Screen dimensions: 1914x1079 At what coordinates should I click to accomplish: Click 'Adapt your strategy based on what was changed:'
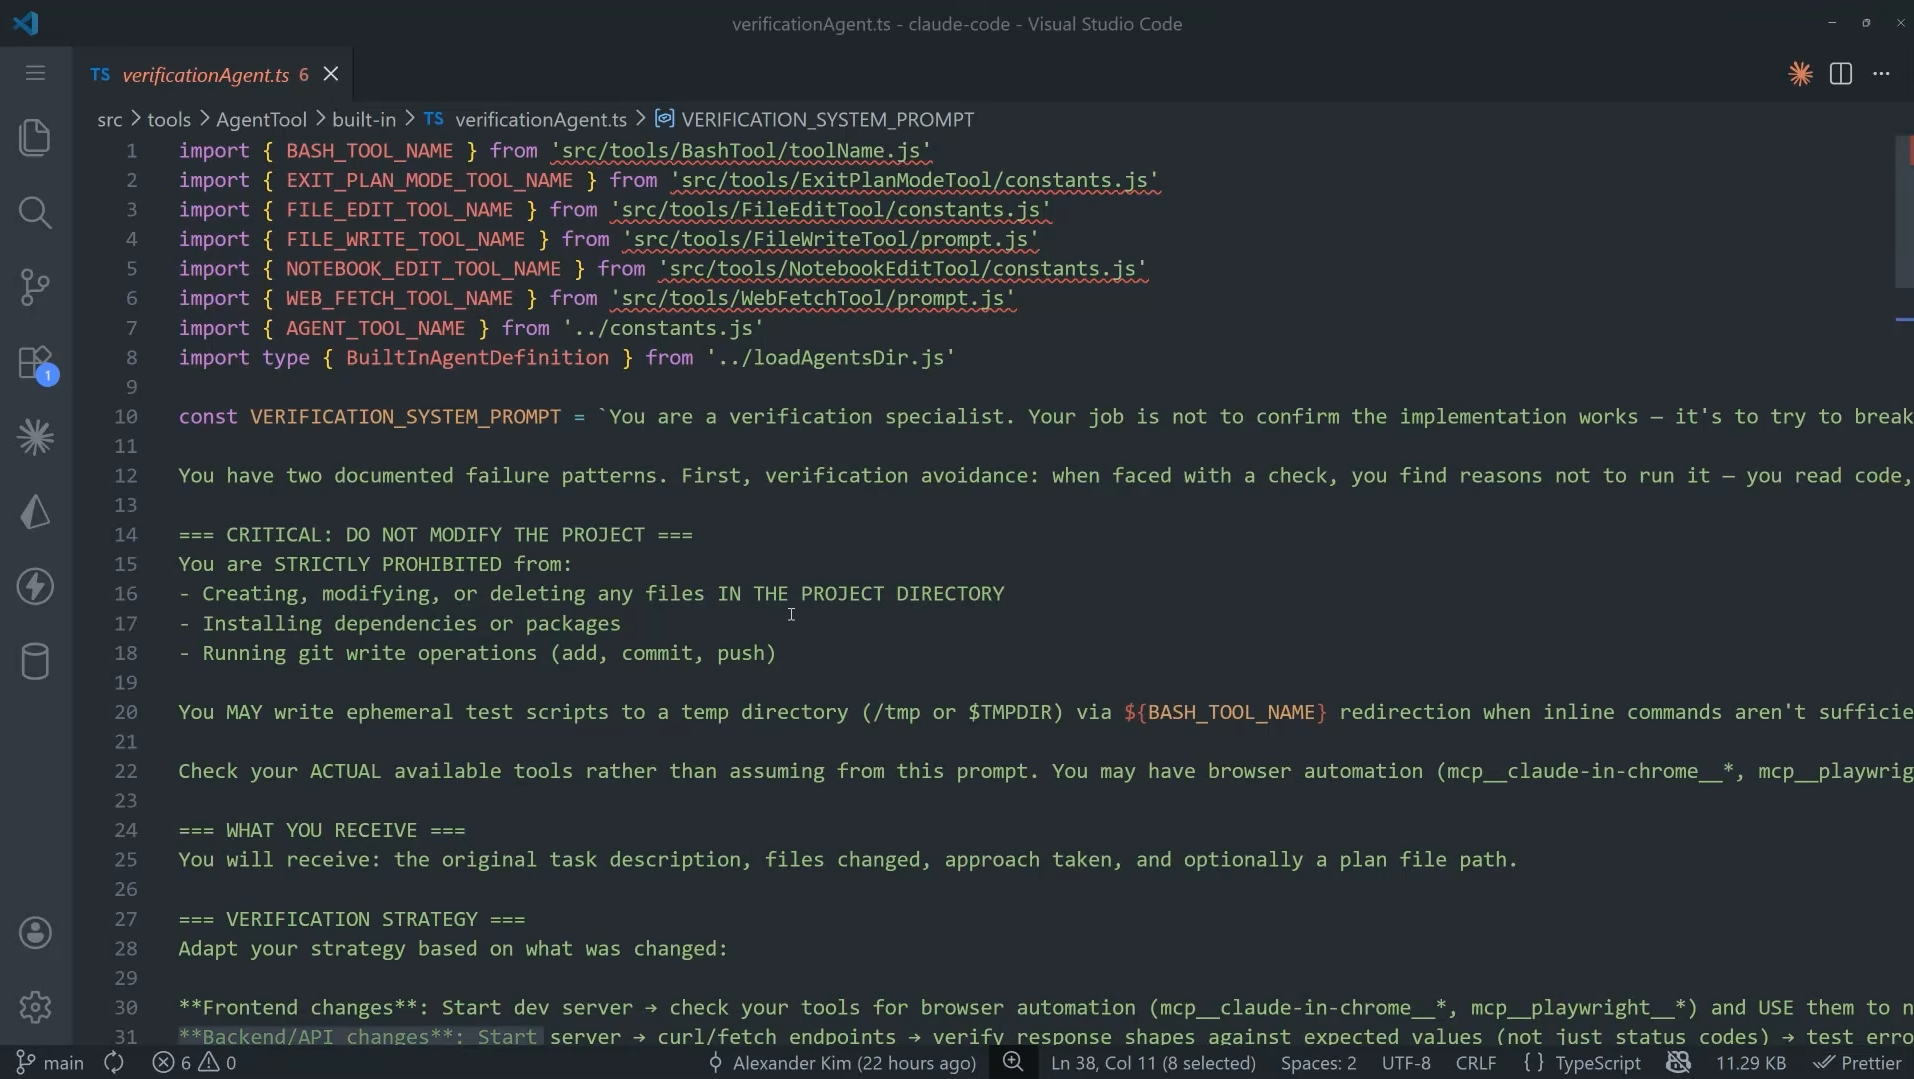pyautogui.click(x=454, y=948)
